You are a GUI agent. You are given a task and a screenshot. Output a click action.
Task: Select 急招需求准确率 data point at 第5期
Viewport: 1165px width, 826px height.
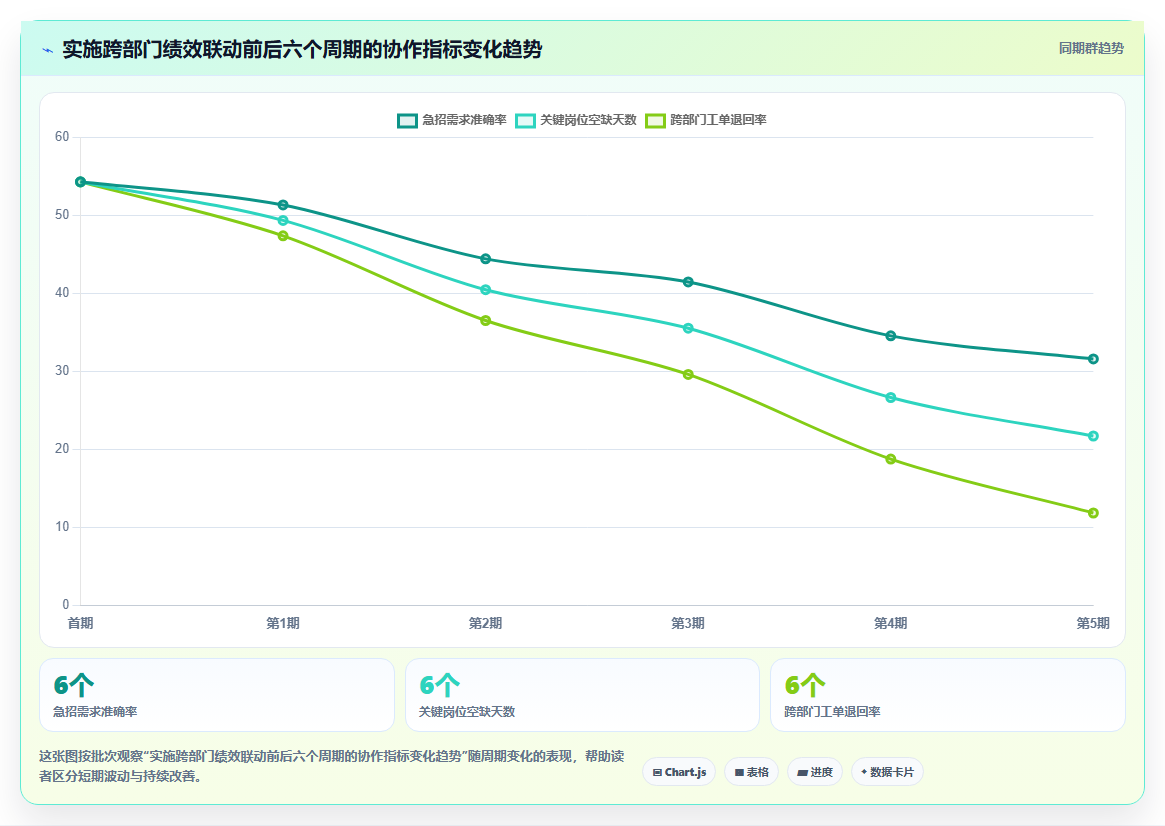pos(1093,359)
